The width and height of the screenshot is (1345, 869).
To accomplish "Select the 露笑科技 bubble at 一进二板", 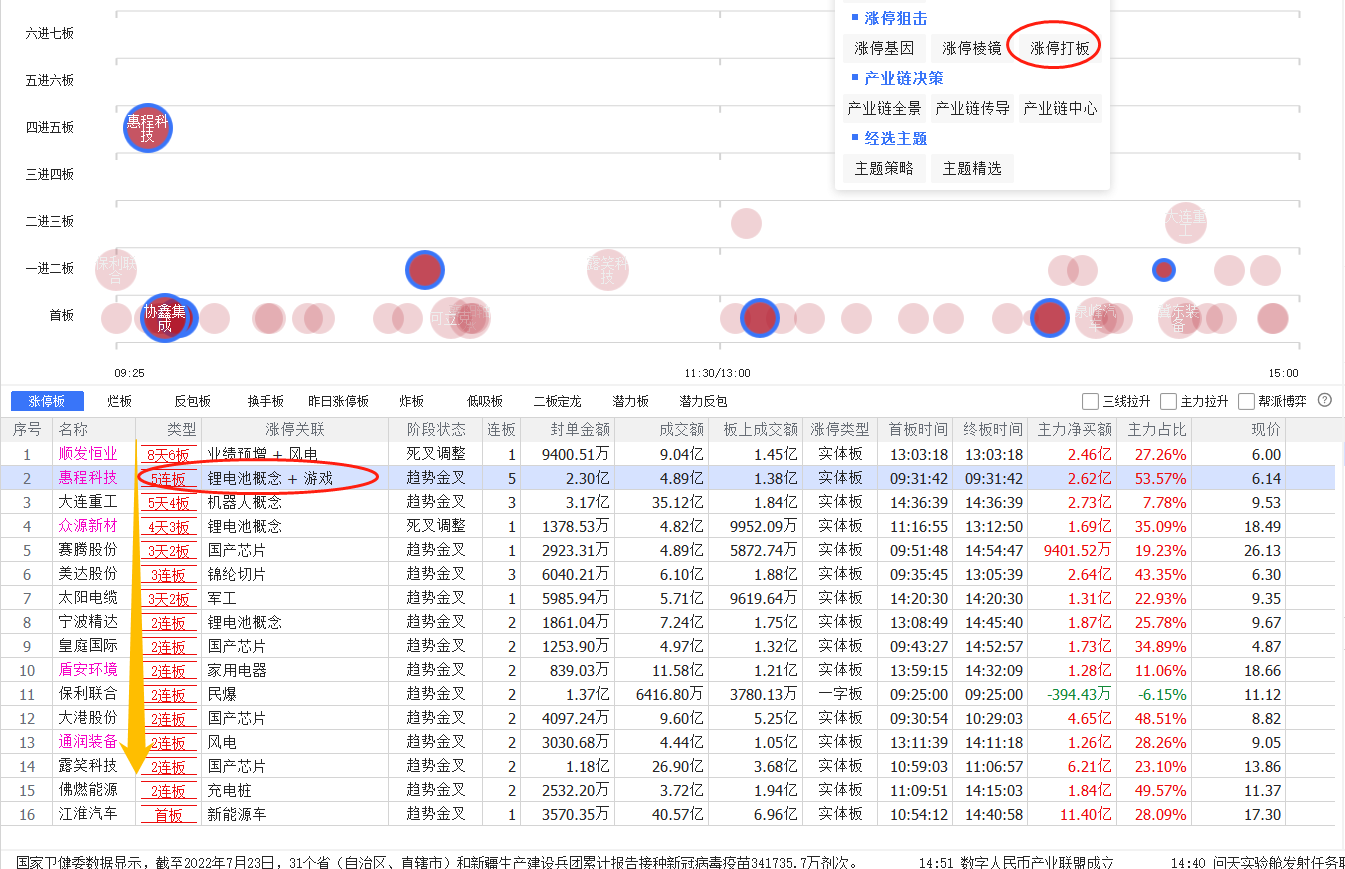I will 607,270.
